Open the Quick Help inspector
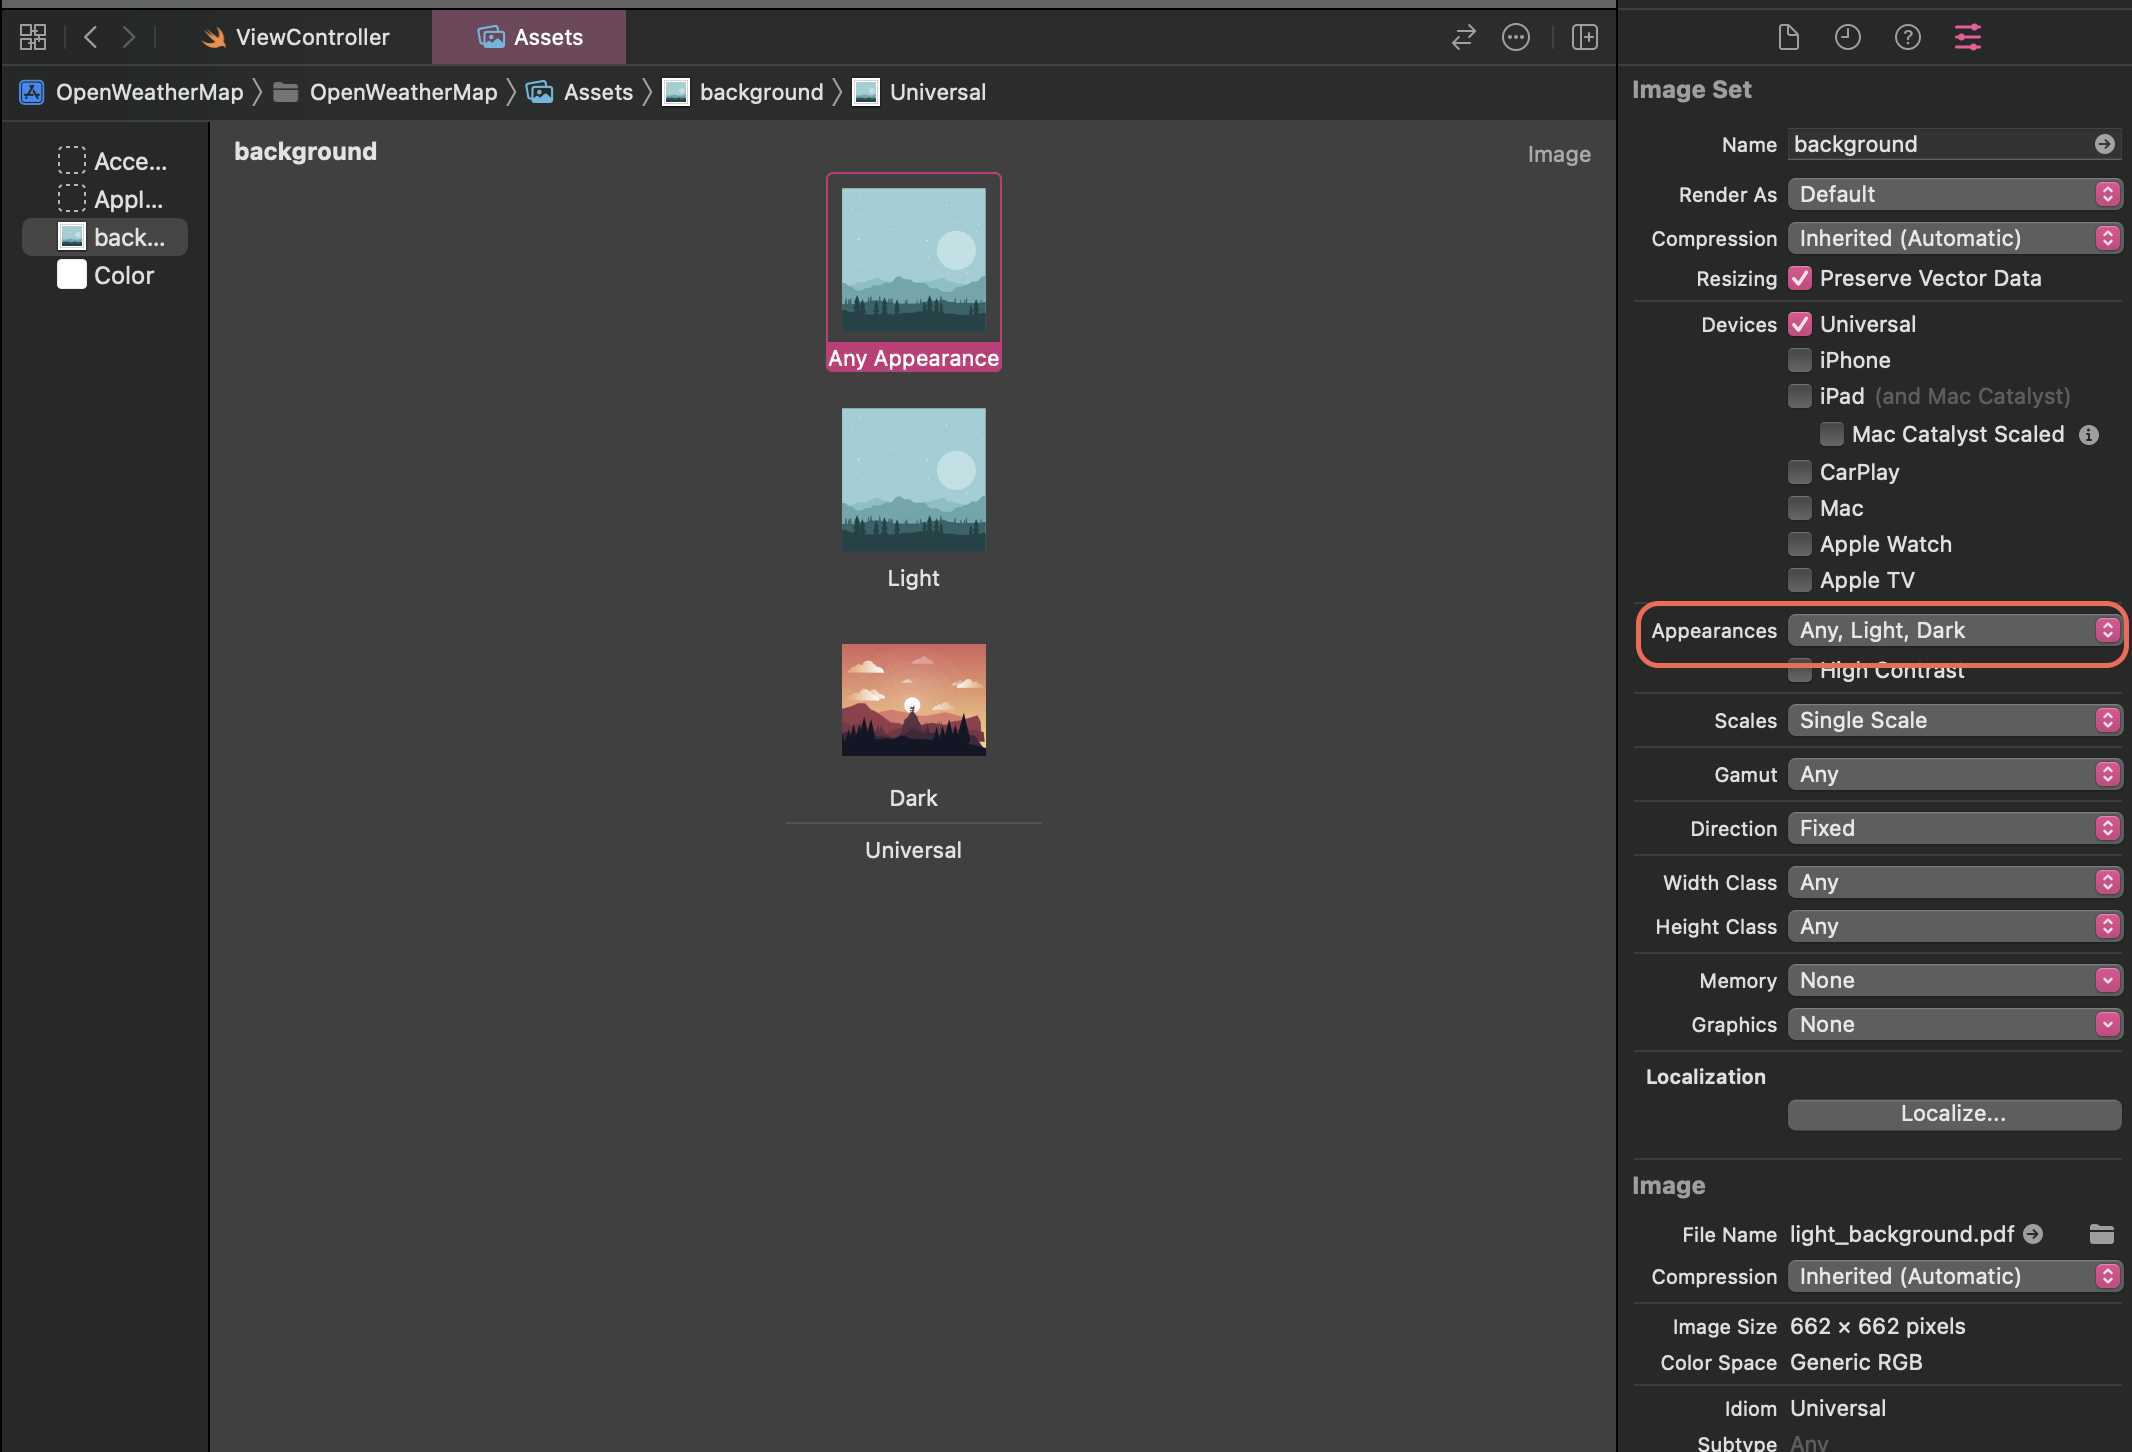Screen dimensions: 2132x1452 1907,37
